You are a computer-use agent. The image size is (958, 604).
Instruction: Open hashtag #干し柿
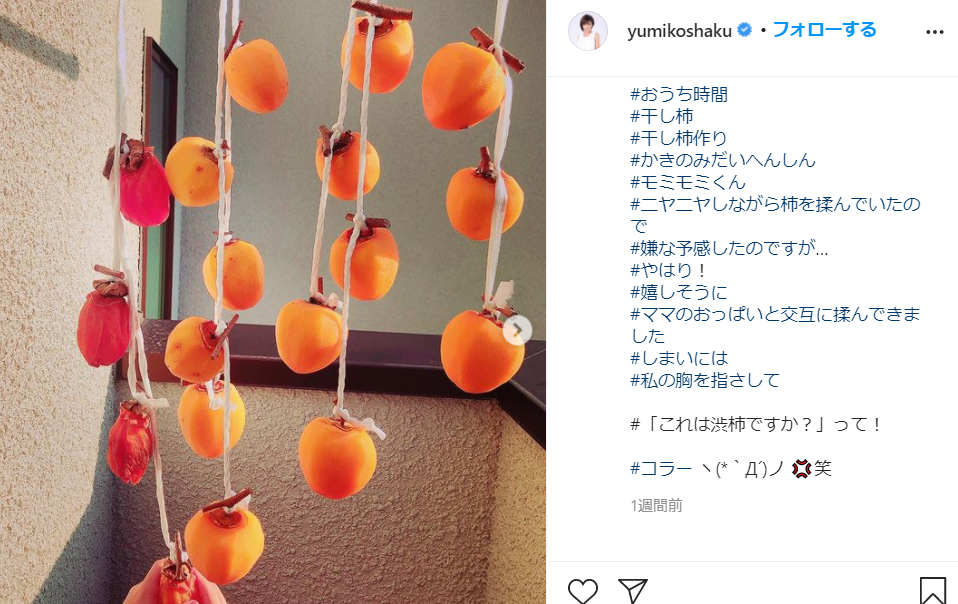click(662, 116)
